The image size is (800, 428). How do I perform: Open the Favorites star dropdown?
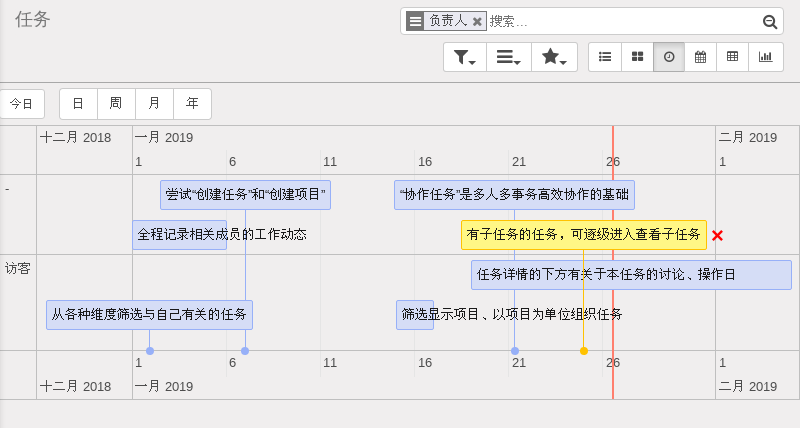pyautogui.click(x=554, y=57)
